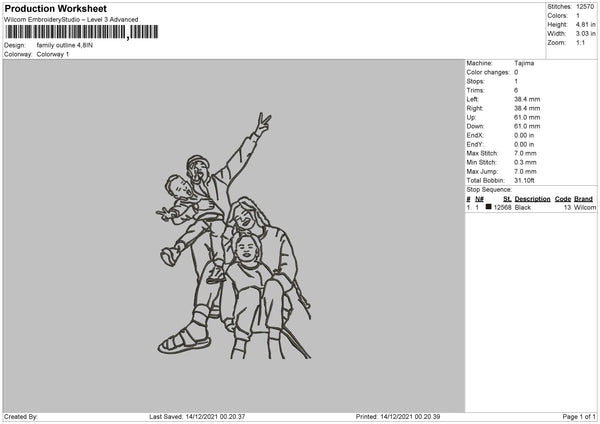Click the 'Page 1 of 1' indicator
The height and width of the screenshot is (424, 600).
pos(579,417)
